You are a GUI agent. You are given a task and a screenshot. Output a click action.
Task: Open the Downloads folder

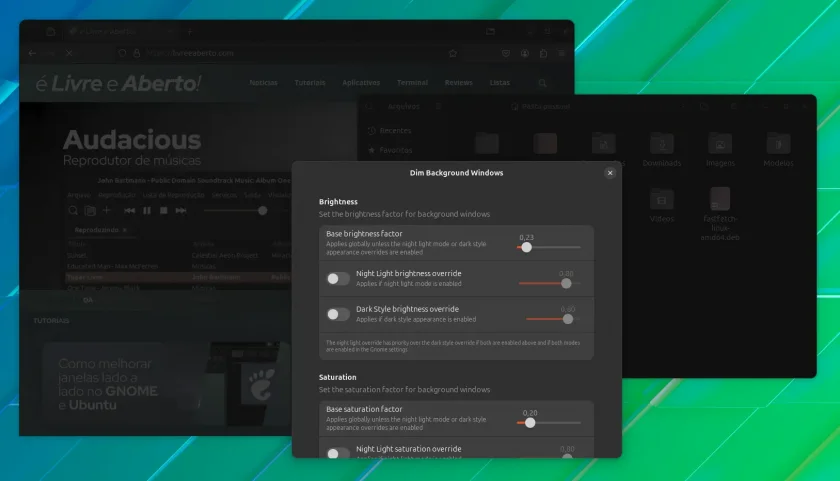[x=662, y=151]
